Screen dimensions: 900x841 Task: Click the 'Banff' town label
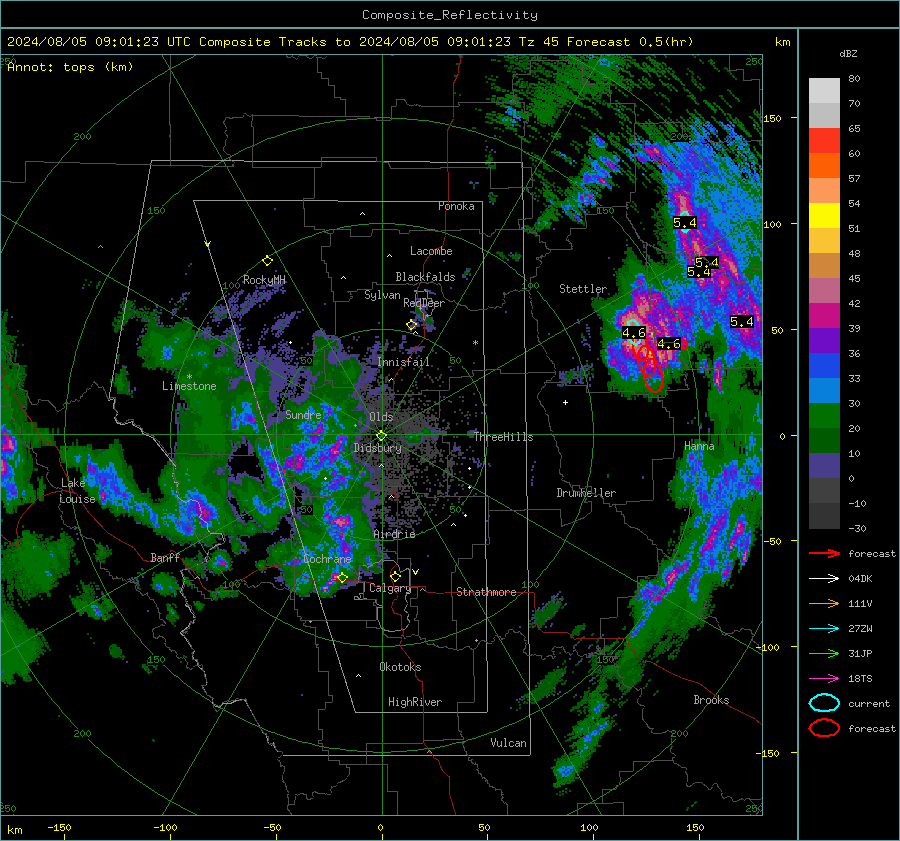click(x=165, y=558)
